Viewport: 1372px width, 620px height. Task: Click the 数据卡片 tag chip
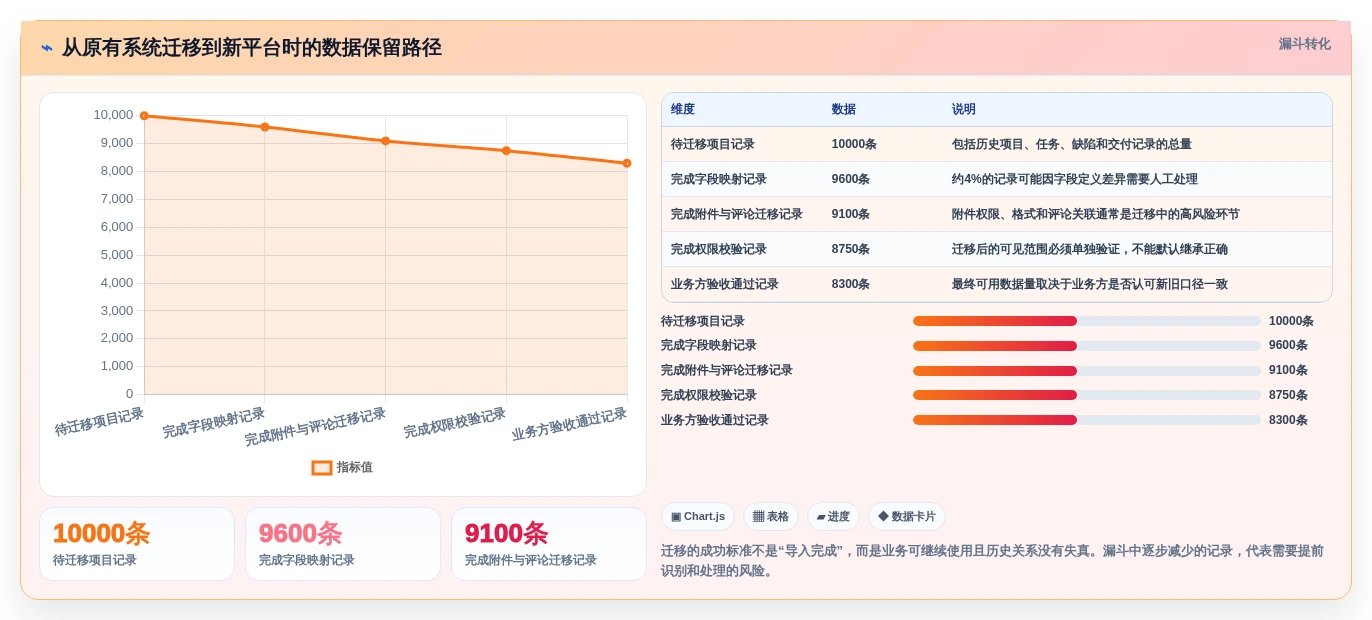pos(907,517)
